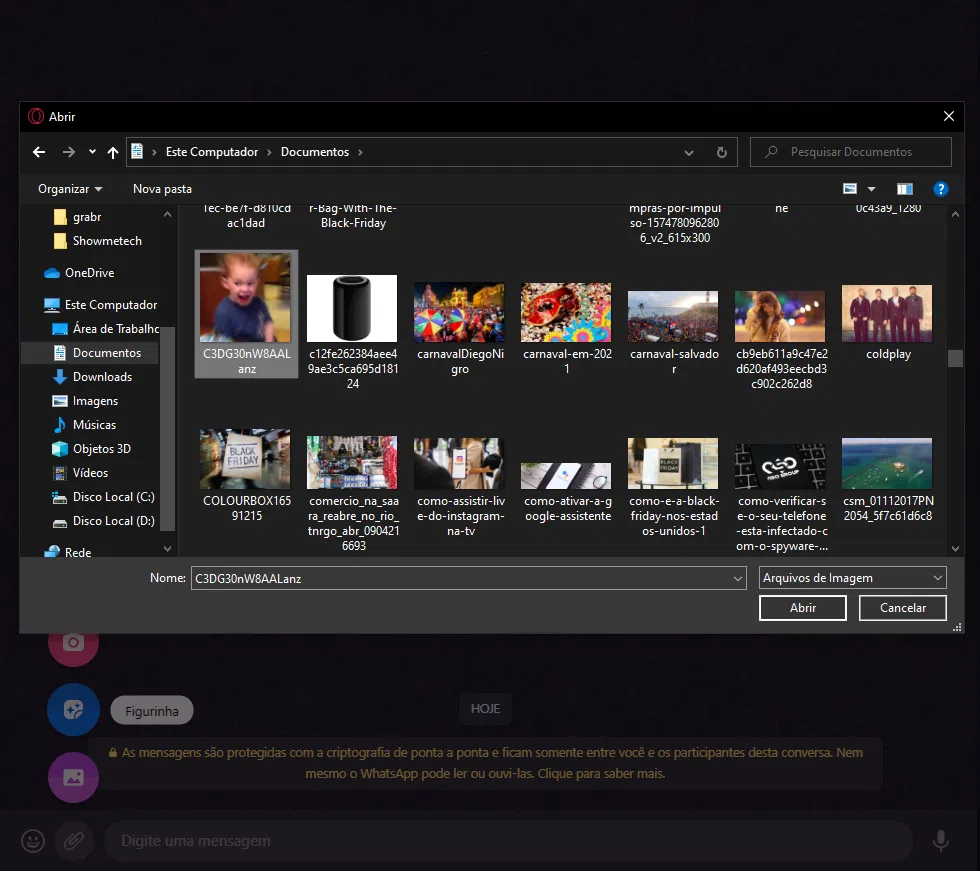Navigate to Este Computador in the breadcrumb
The image size is (980, 871).
coord(212,152)
